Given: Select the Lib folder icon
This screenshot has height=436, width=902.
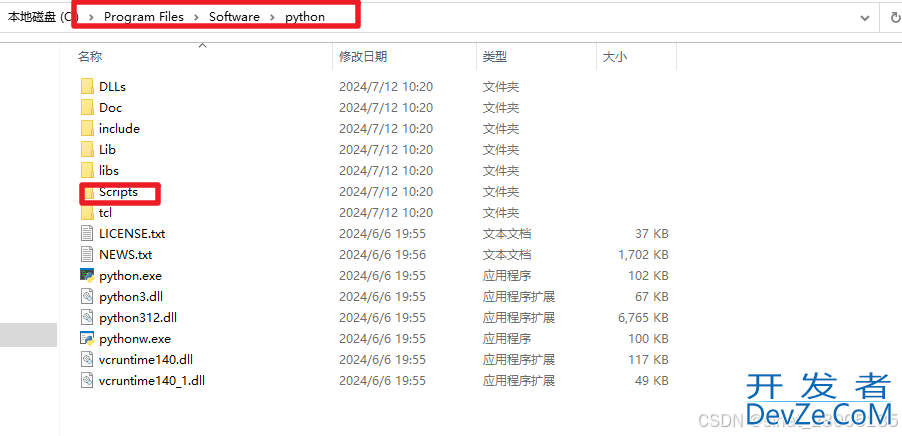Looking at the screenshot, I should click(87, 150).
